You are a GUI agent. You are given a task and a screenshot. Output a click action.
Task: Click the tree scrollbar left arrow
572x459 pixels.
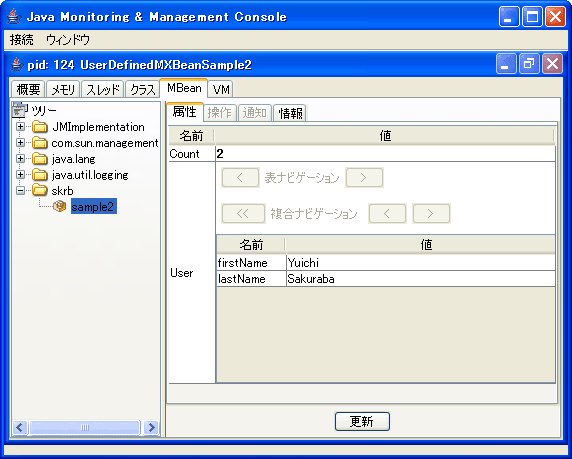click(x=20, y=427)
